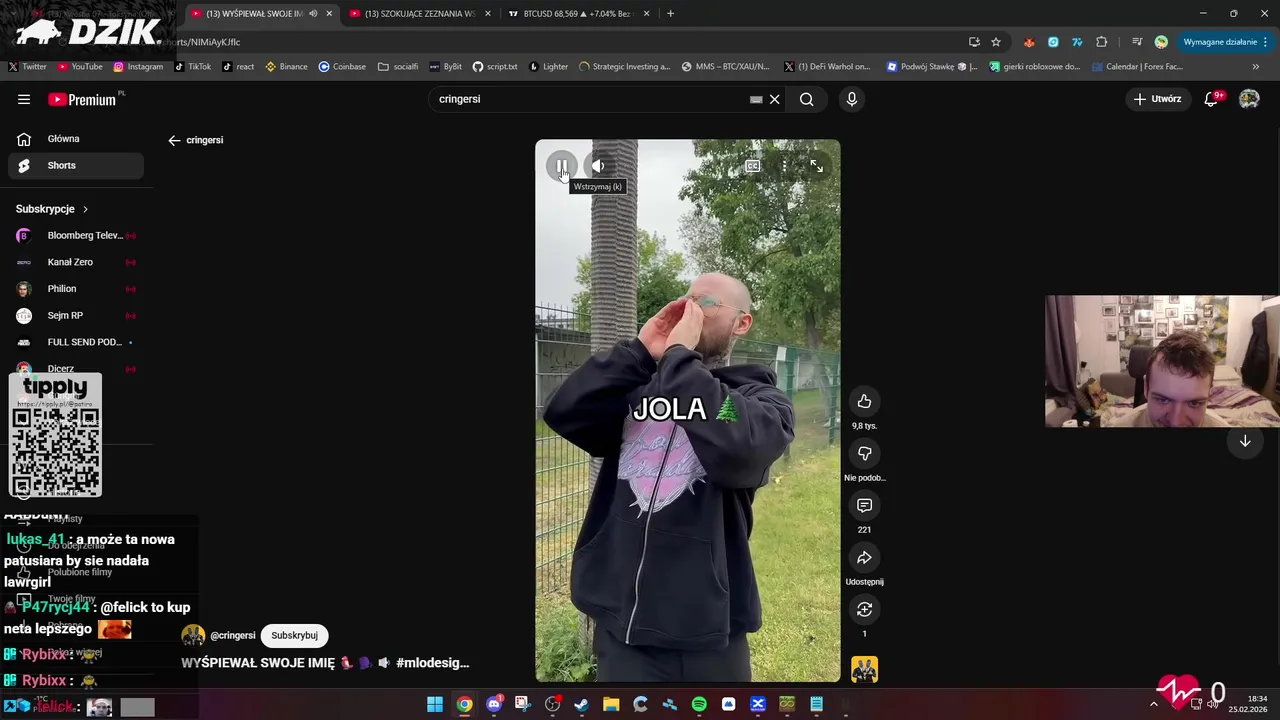Start voice search with the microphone
The width and height of the screenshot is (1280, 720).
tap(852, 99)
